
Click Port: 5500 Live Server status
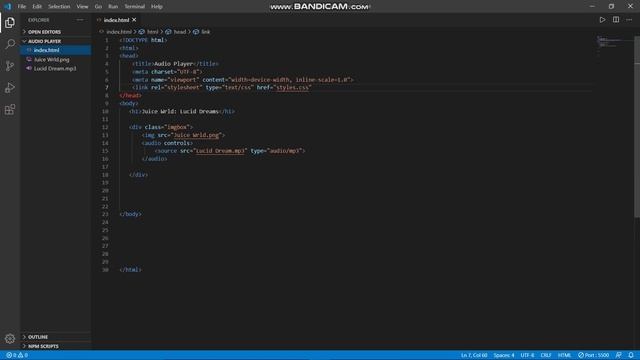click(593, 355)
